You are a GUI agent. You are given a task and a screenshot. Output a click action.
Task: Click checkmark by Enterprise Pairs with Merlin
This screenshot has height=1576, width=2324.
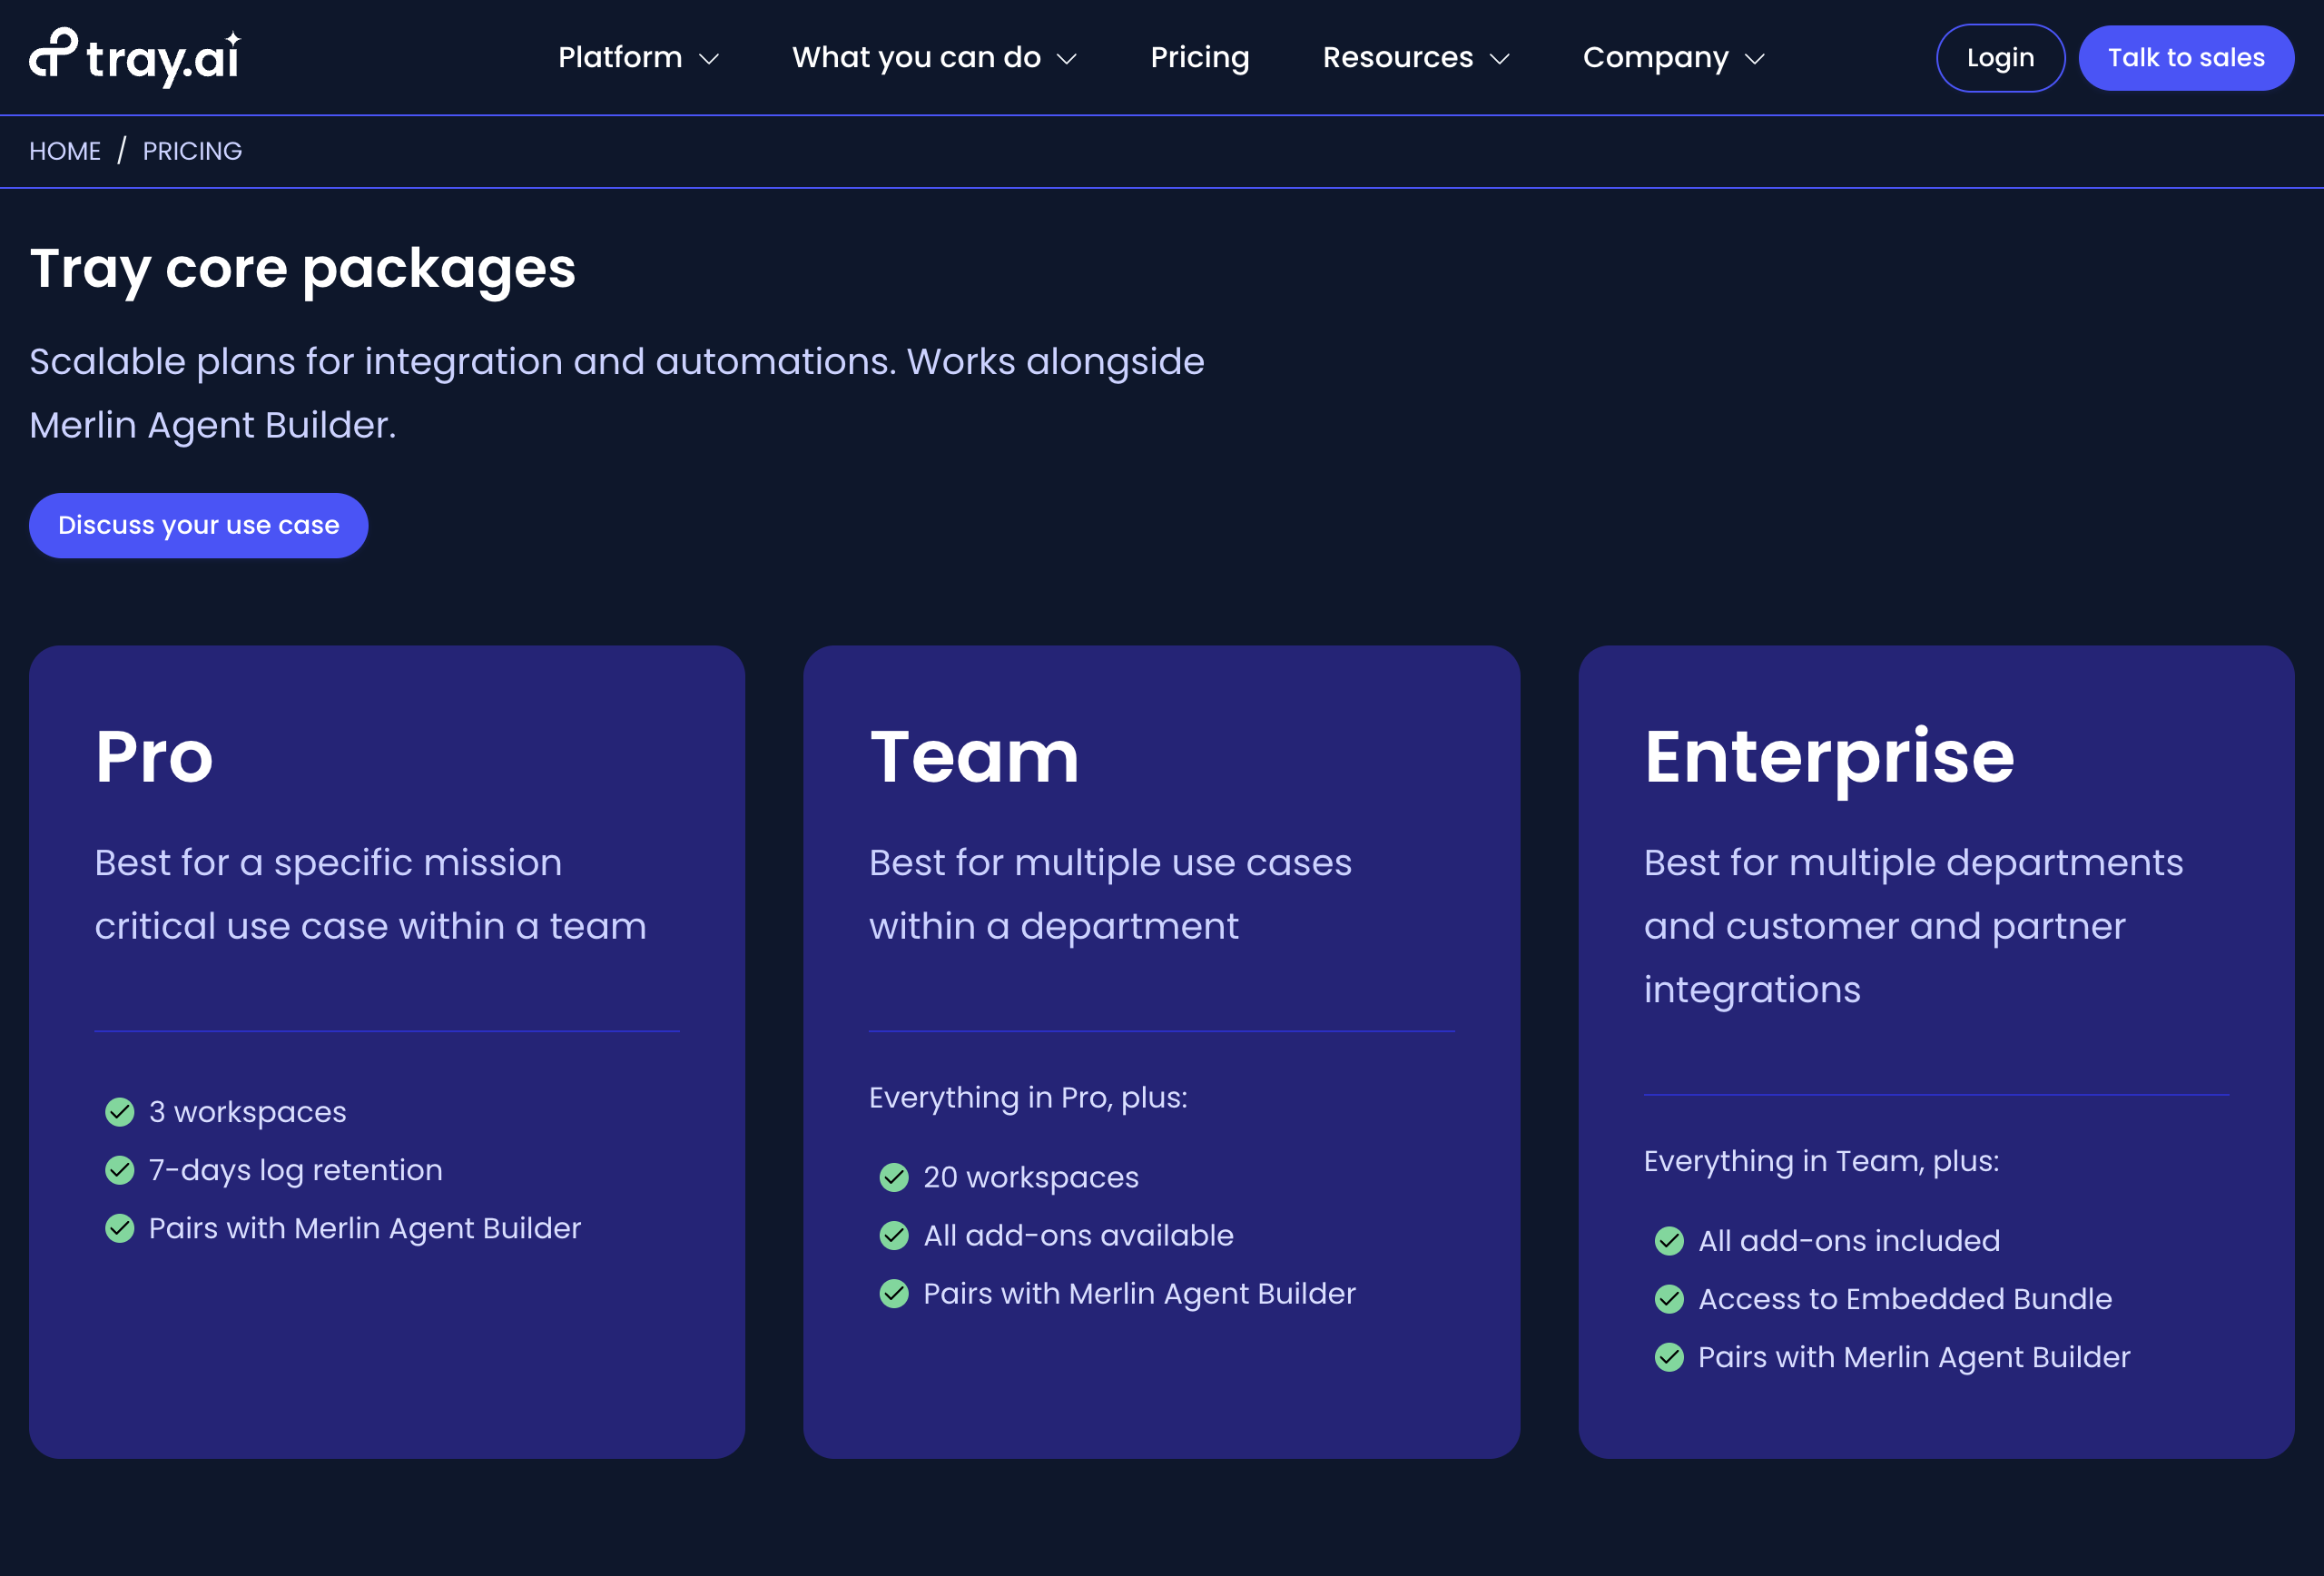[1669, 1357]
